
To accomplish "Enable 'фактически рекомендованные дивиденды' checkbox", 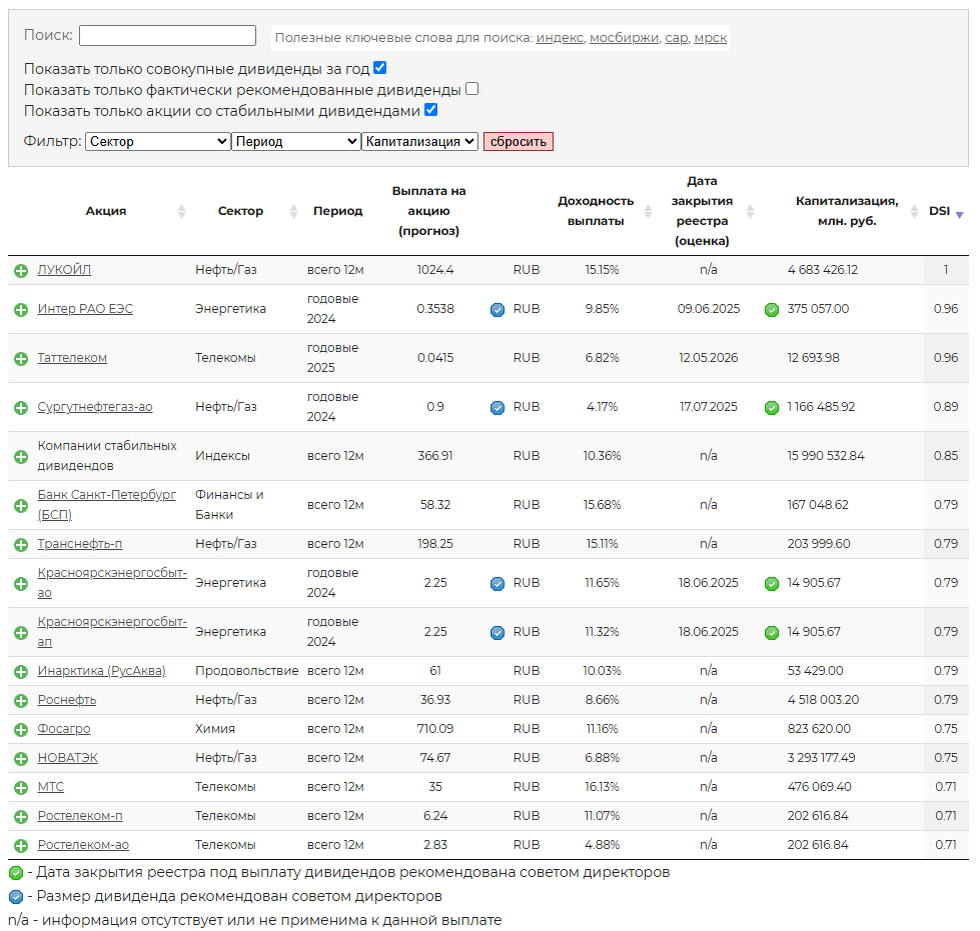I will coord(472,89).
